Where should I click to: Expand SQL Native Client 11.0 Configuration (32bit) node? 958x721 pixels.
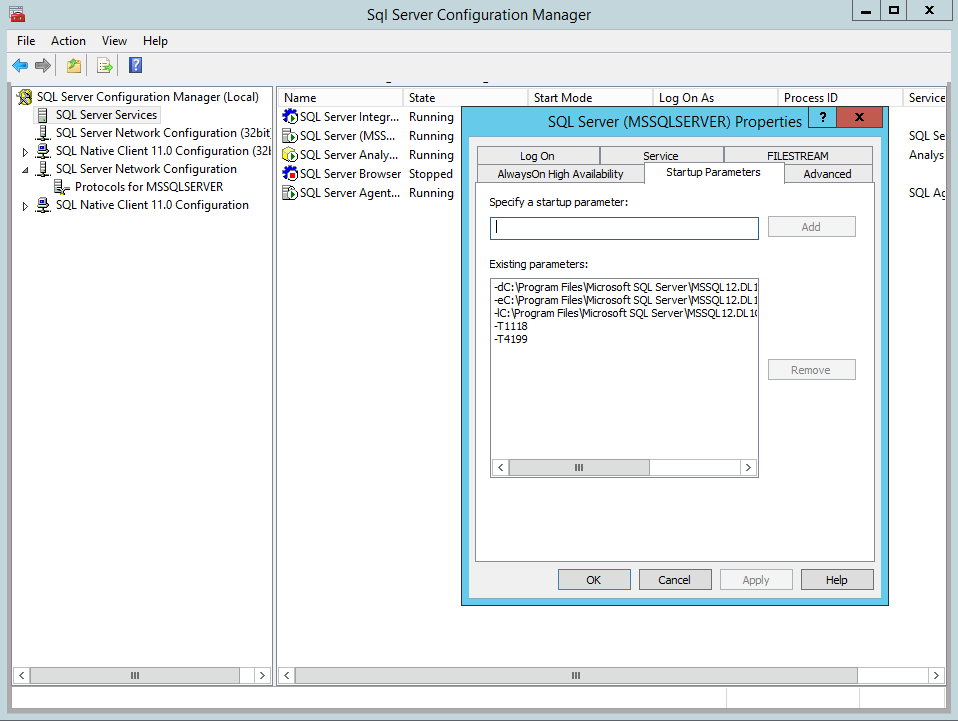25,152
